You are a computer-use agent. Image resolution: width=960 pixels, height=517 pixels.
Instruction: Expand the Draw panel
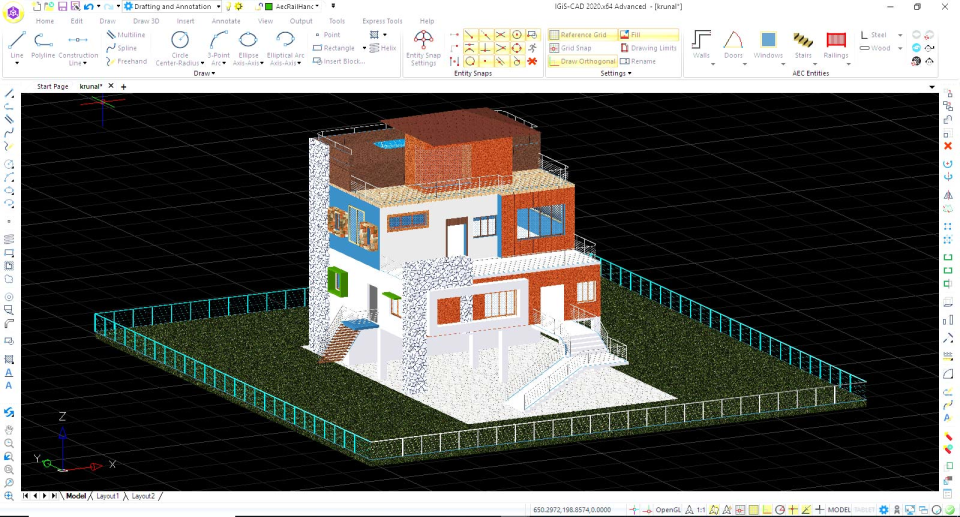click(204, 73)
